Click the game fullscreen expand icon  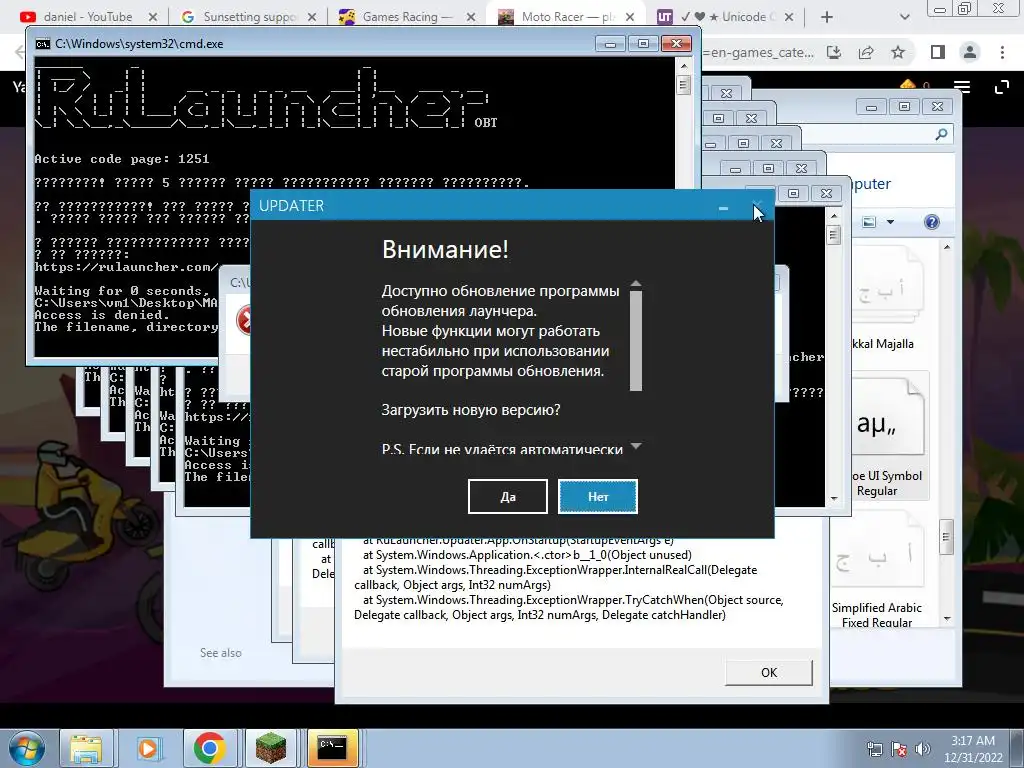pyautogui.click(x=1001, y=87)
